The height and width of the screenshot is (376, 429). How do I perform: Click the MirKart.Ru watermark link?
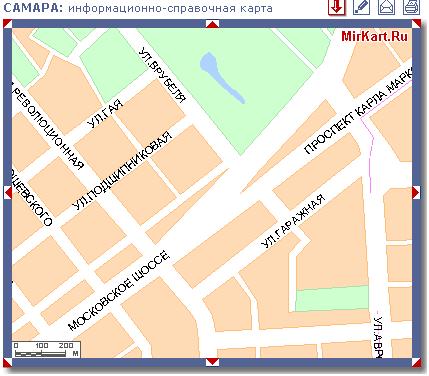tap(374, 36)
